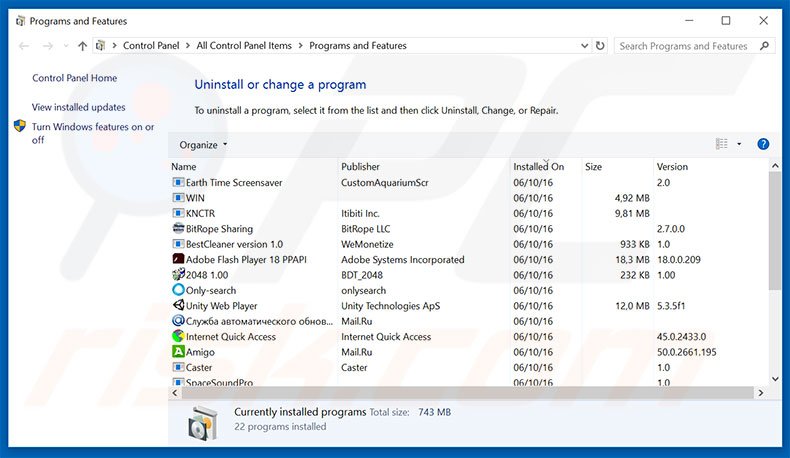Screen dimensions: 790x458
Task: Click the search magnifier icon
Action: pos(764,46)
